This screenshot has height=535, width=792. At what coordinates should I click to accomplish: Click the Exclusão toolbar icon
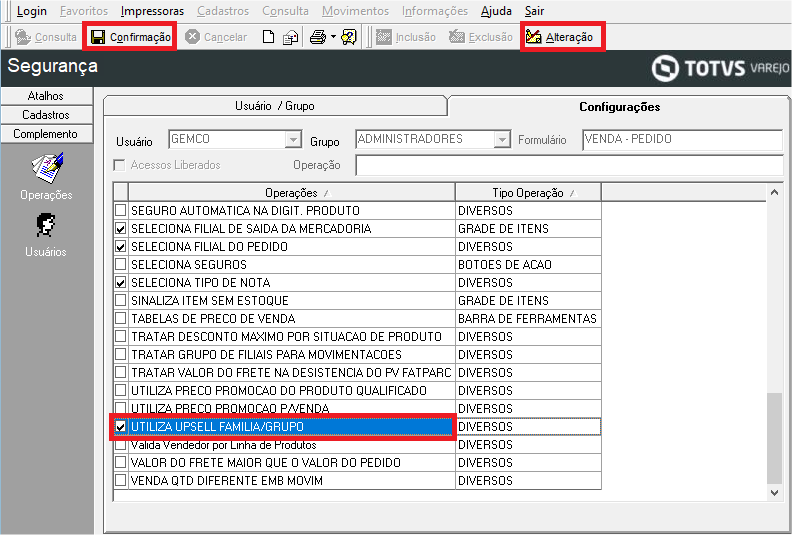457,37
